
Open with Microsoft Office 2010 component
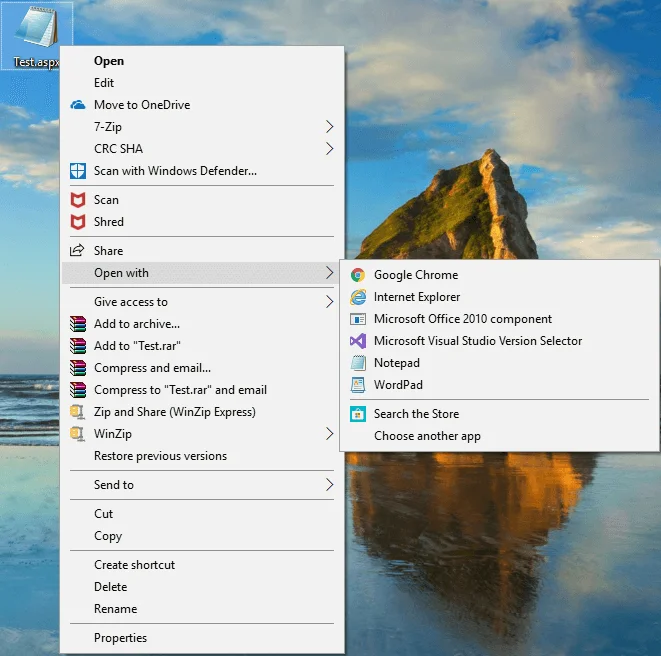coord(500,319)
